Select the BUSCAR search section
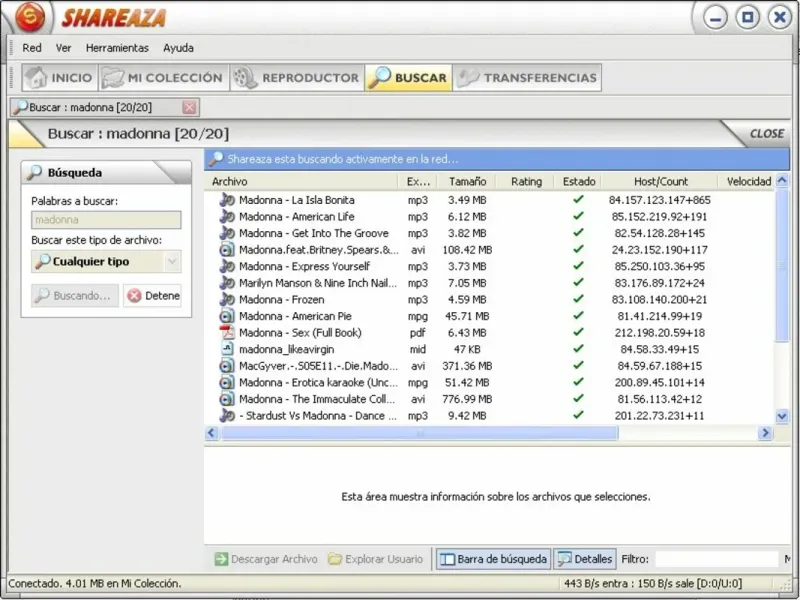800x600 pixels. point(408,78)
